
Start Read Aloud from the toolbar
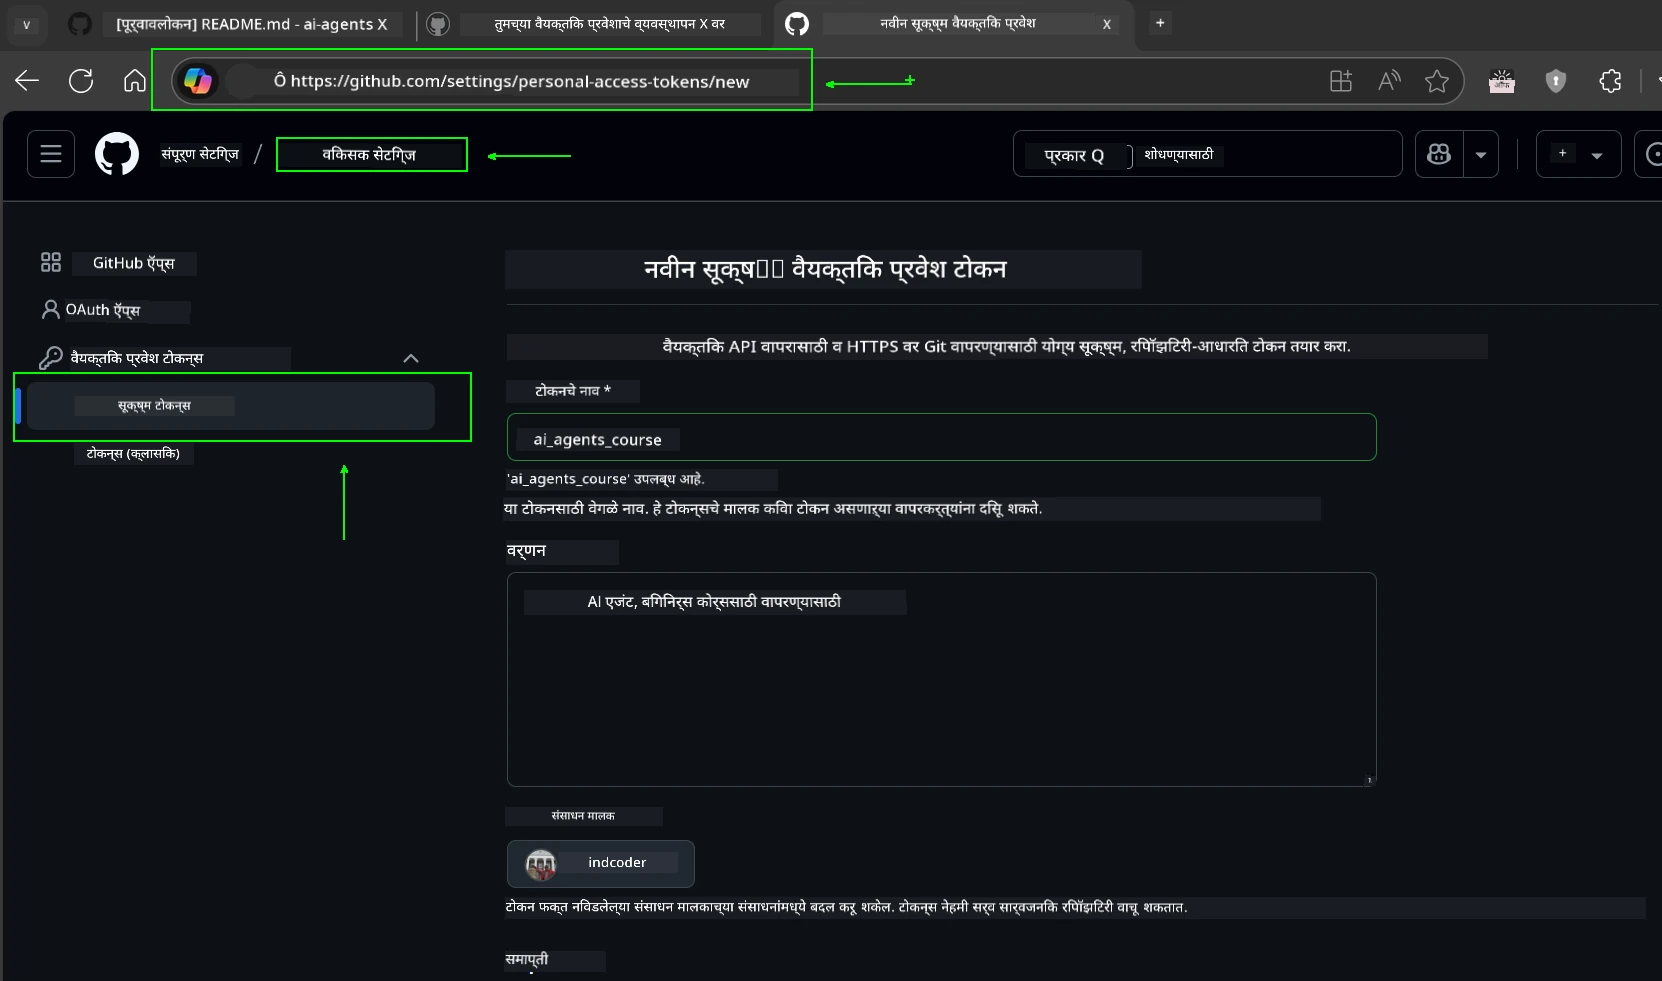coord(1389,81)
